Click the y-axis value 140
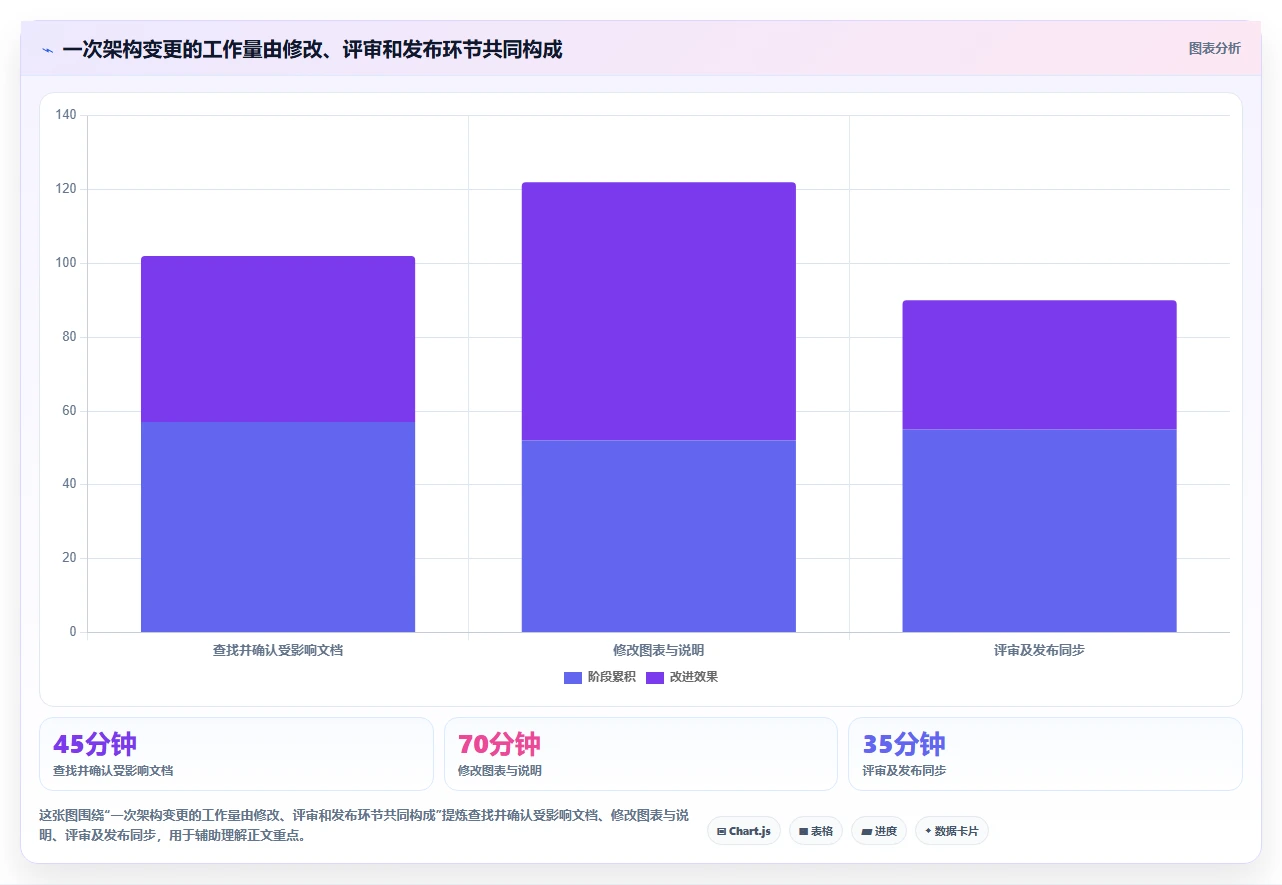Viewport: 1282px width, 885px height. 66,115
